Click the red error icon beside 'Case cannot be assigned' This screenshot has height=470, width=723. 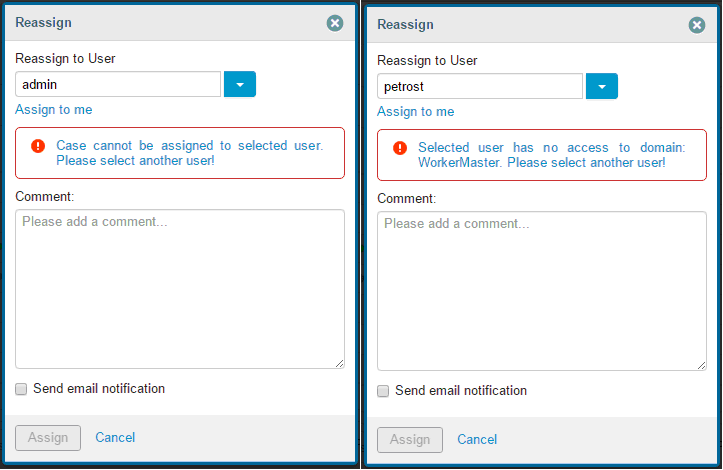tap(38, 146)
